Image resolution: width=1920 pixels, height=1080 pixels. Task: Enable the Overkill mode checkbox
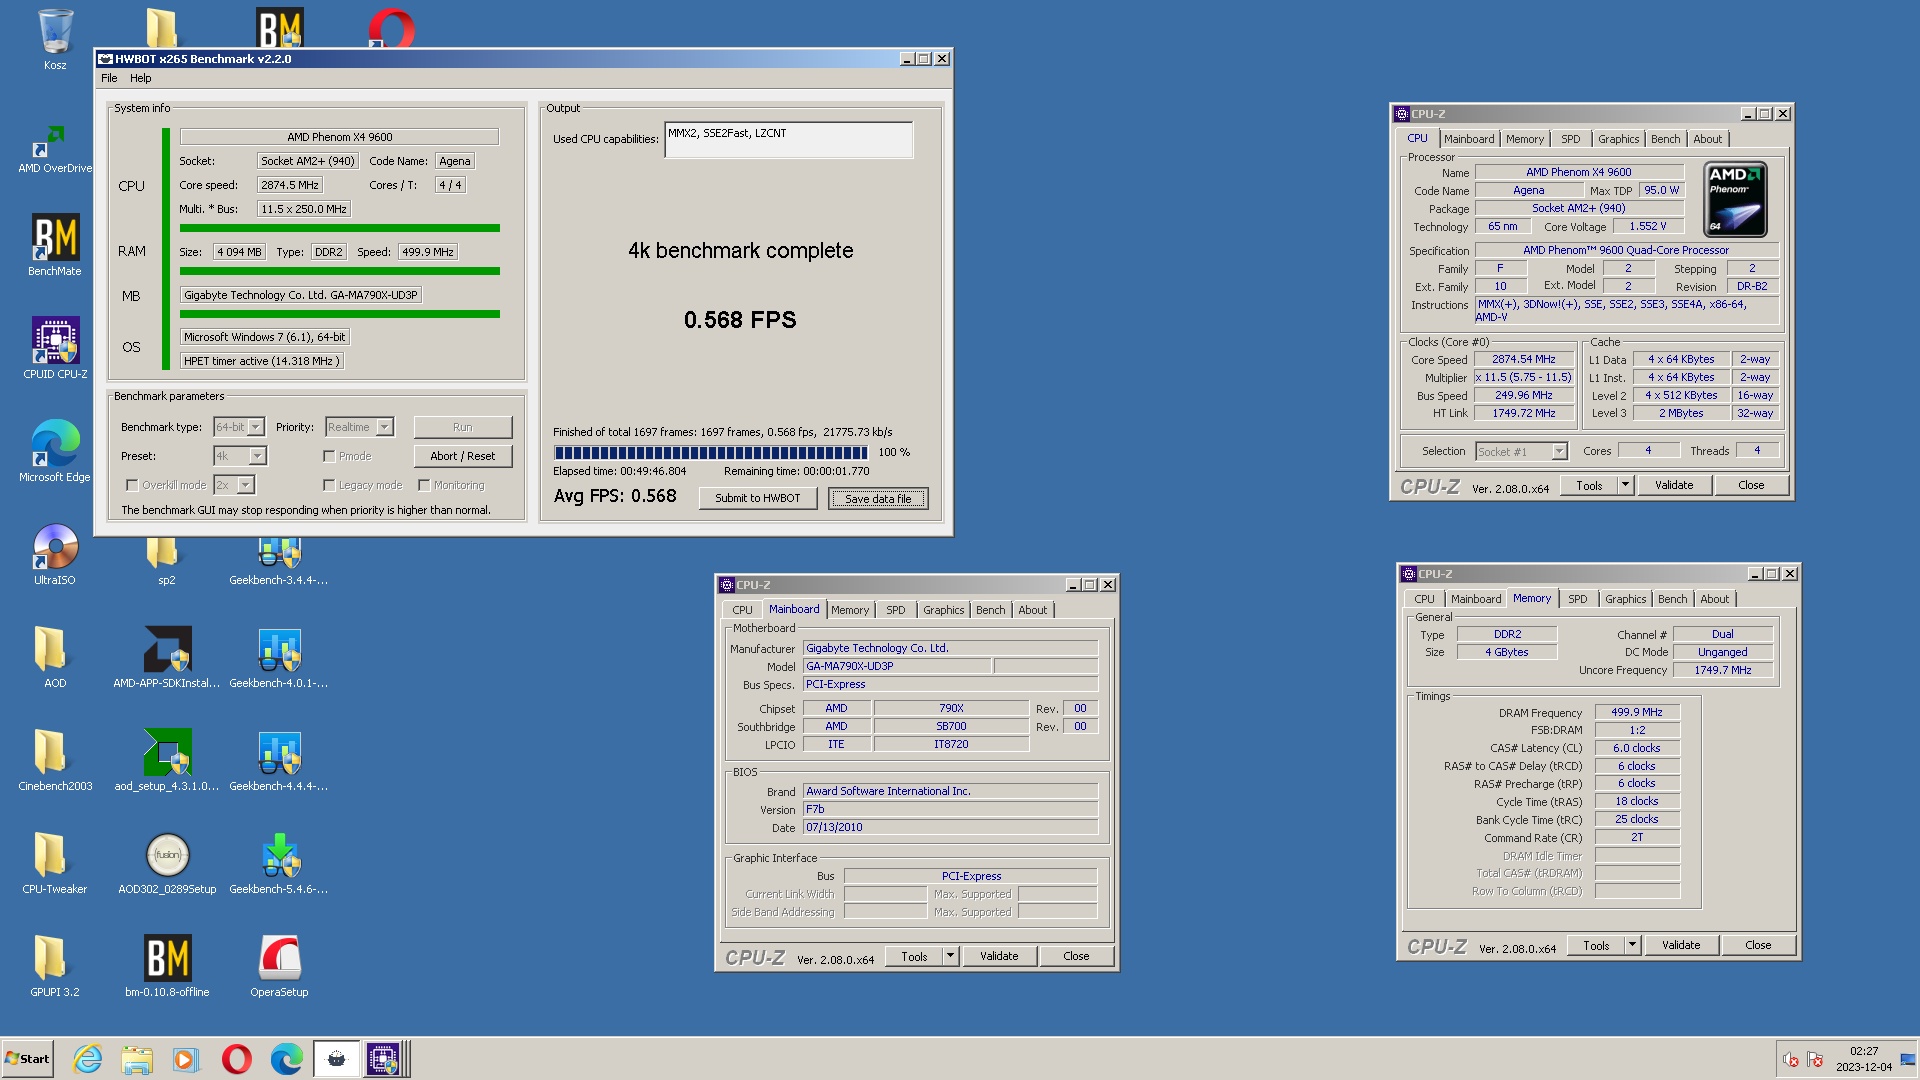(x=132, y=485)
